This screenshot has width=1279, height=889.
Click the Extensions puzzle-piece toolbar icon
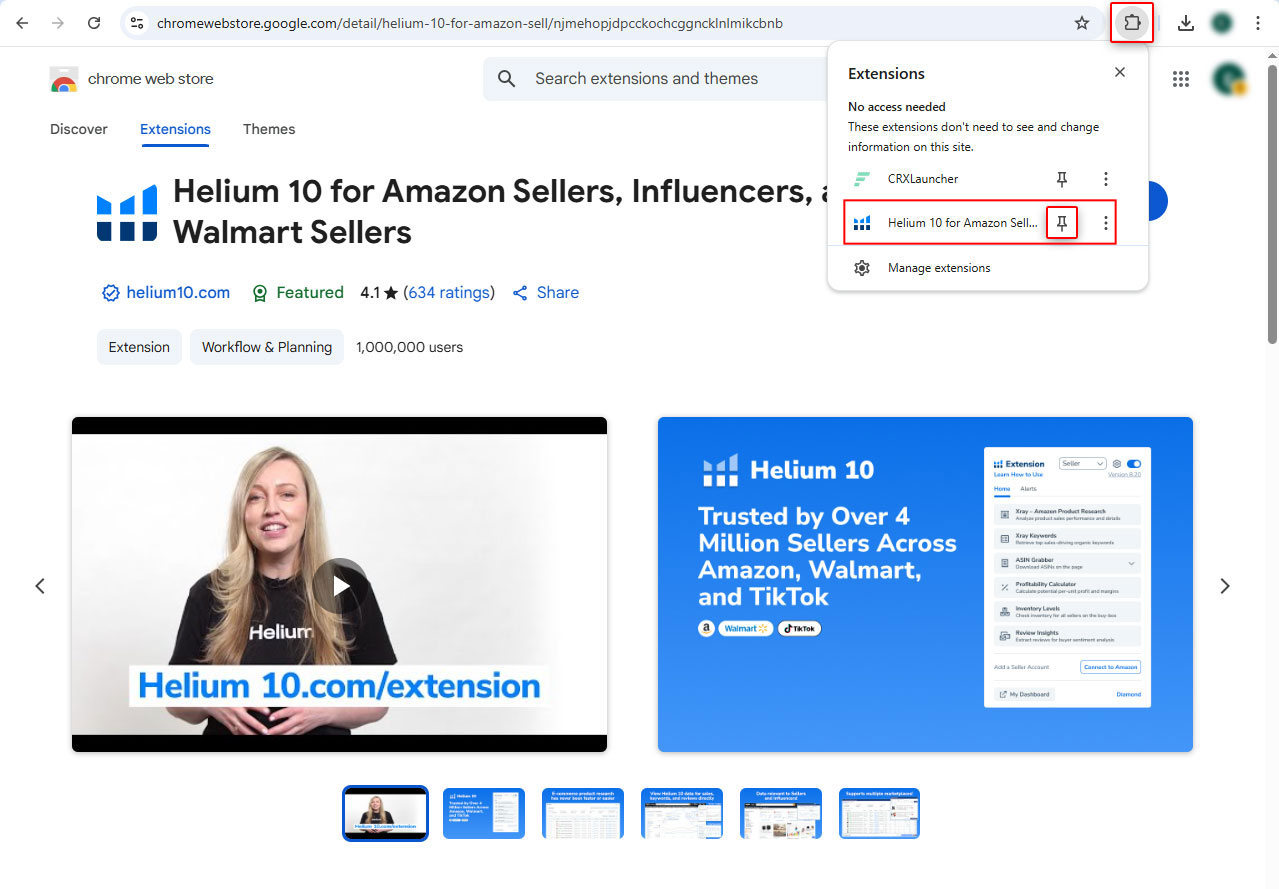point(1132,23)
